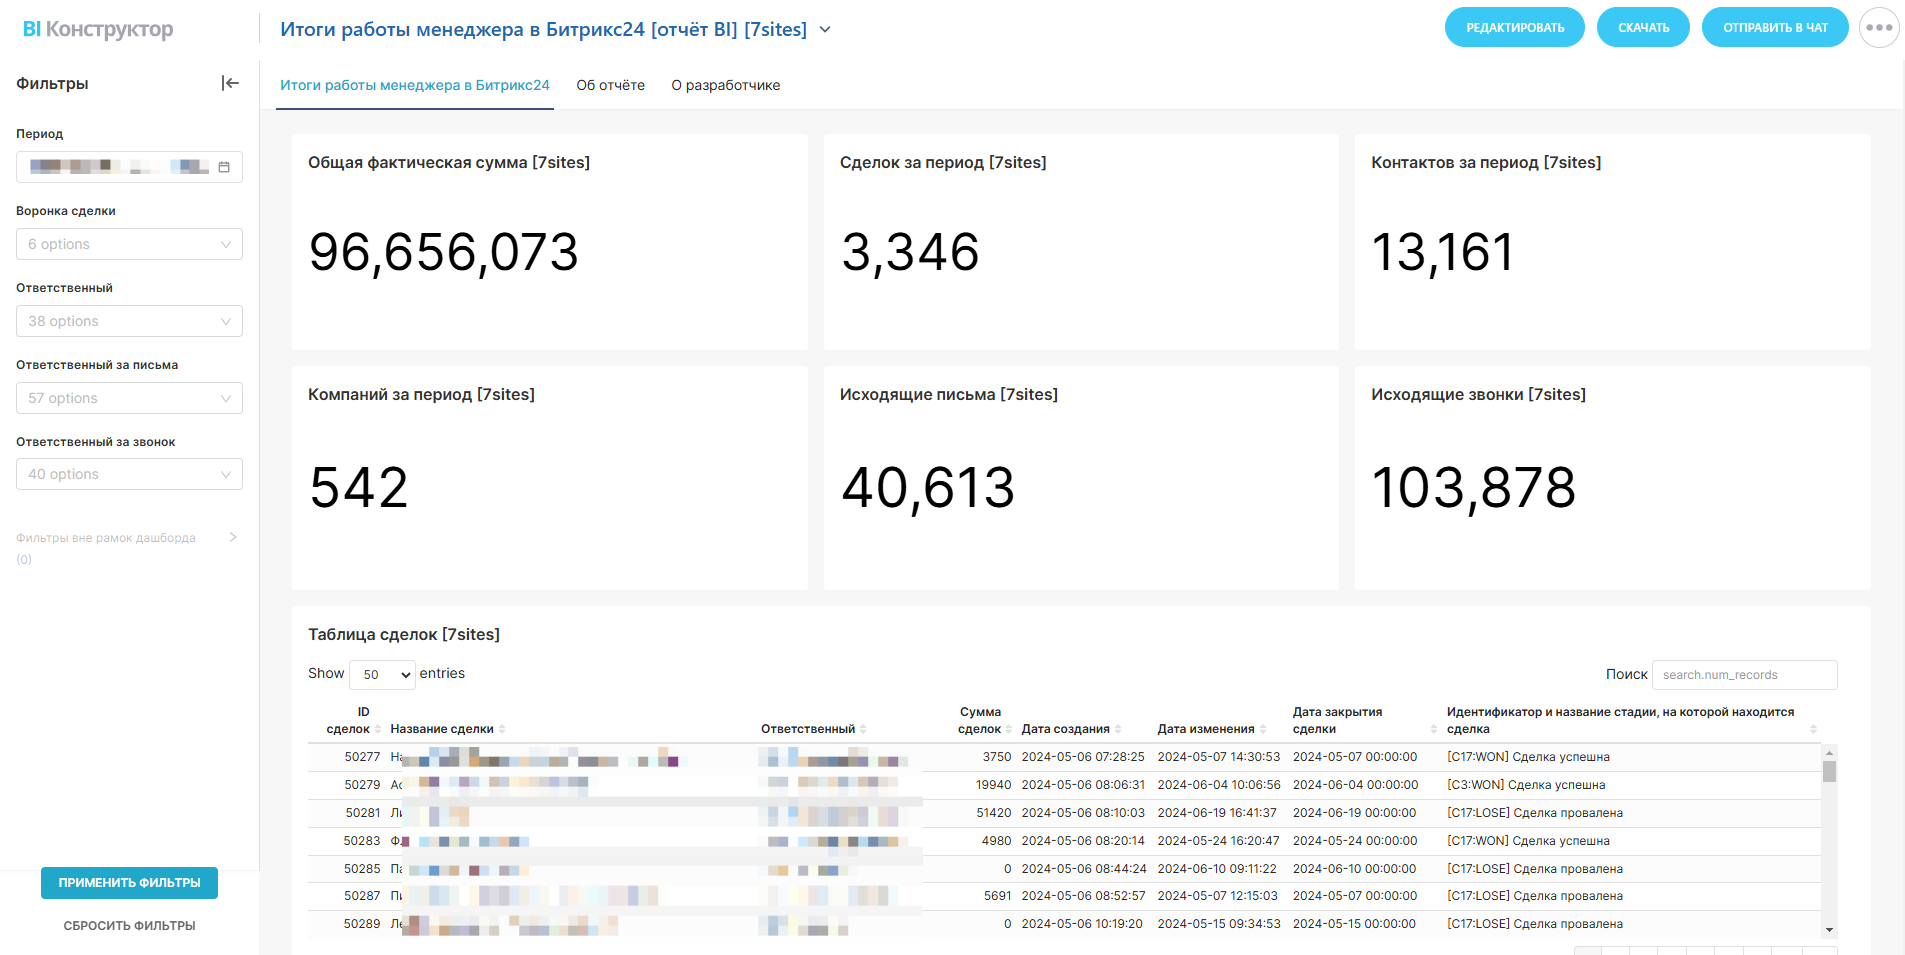
Task: Click Сбросить фильтры to reset filters
Action: click(x=129, y=926)
